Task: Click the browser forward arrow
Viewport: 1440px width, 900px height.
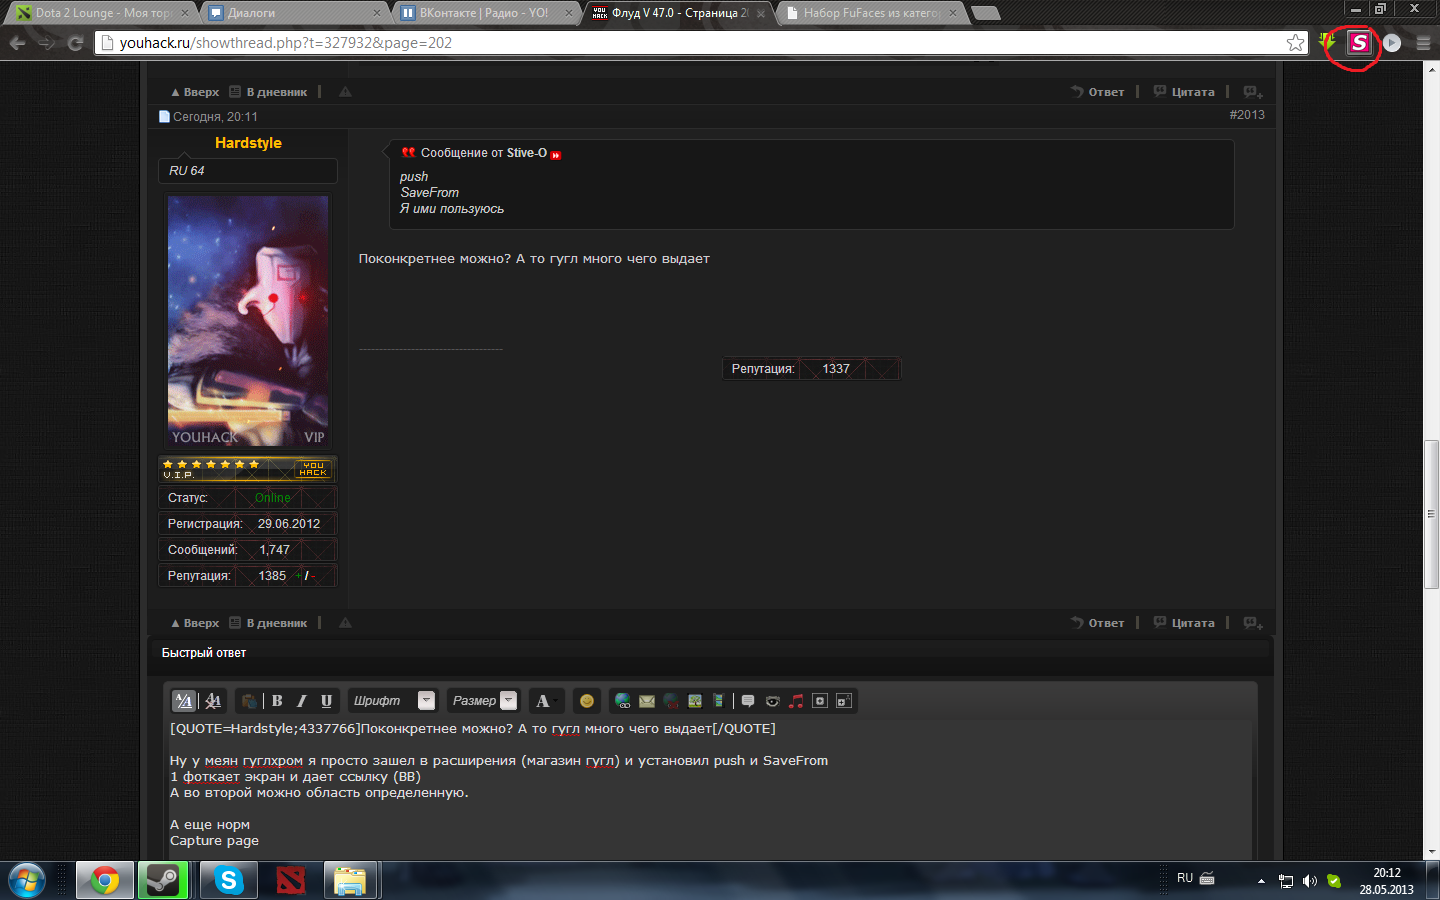Action: (x=46, y=43)
